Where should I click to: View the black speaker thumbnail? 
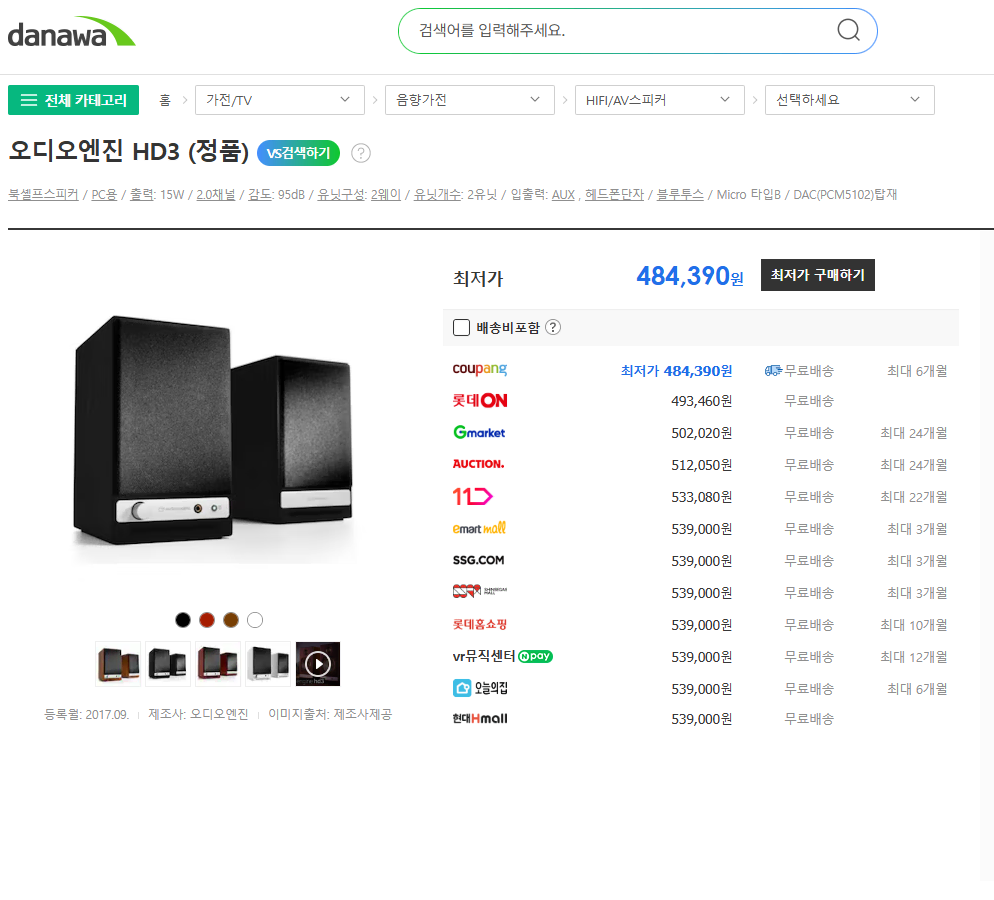point(168,664)
